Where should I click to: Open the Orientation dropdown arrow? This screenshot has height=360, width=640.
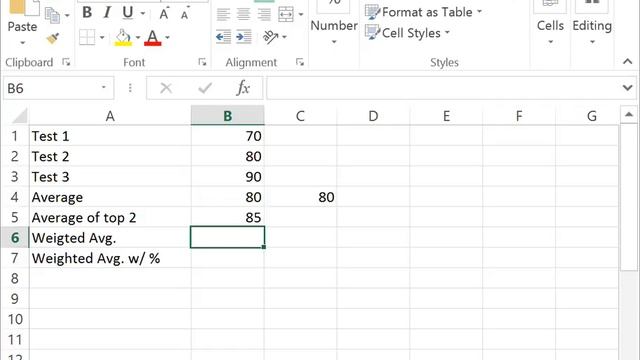coord(284,38)
